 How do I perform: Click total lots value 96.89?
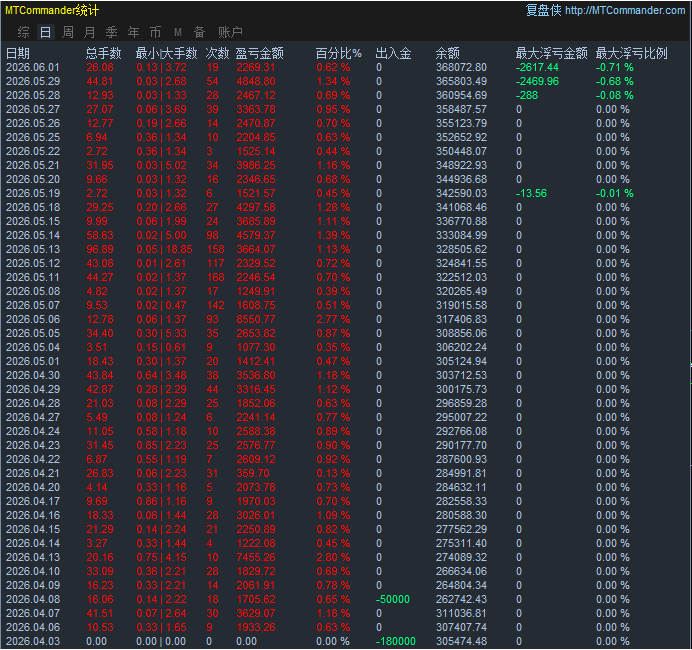(x=100, y=249)
